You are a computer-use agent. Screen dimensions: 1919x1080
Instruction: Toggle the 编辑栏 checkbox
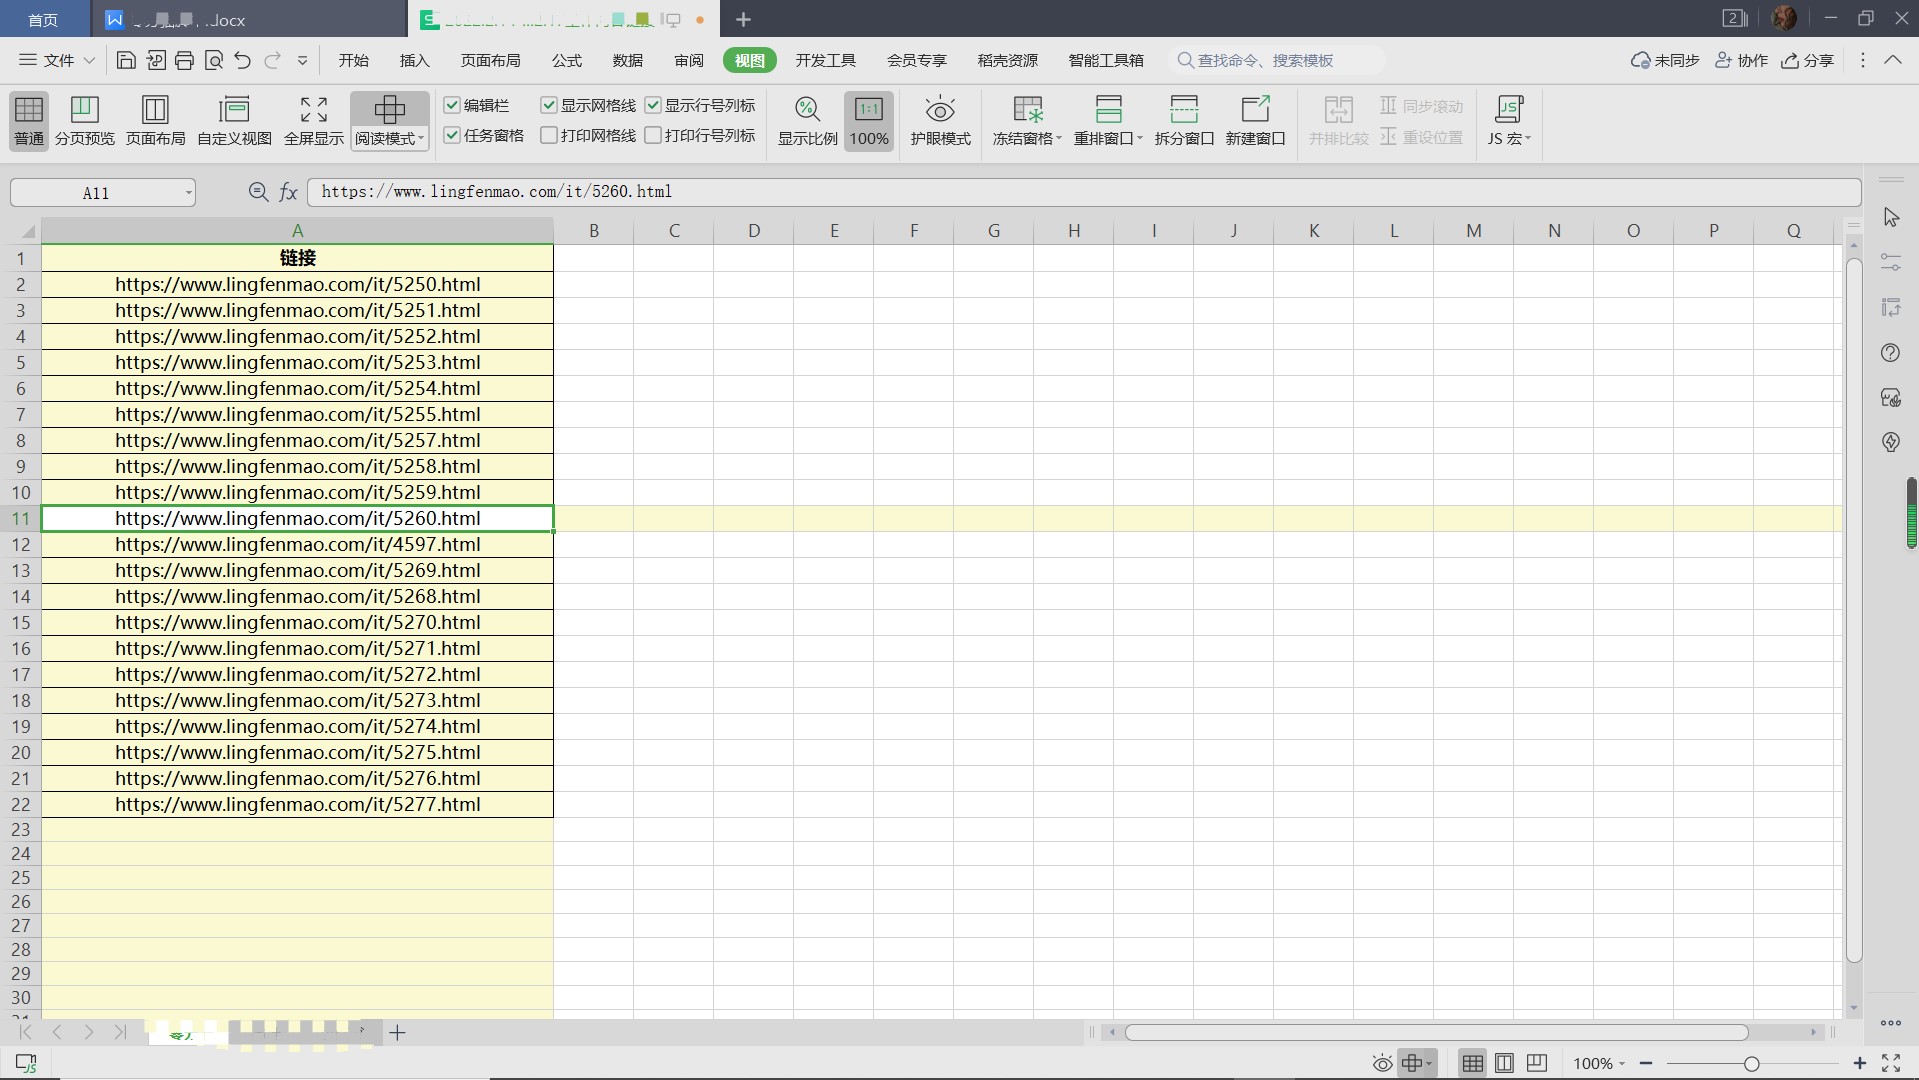[452, 106]
